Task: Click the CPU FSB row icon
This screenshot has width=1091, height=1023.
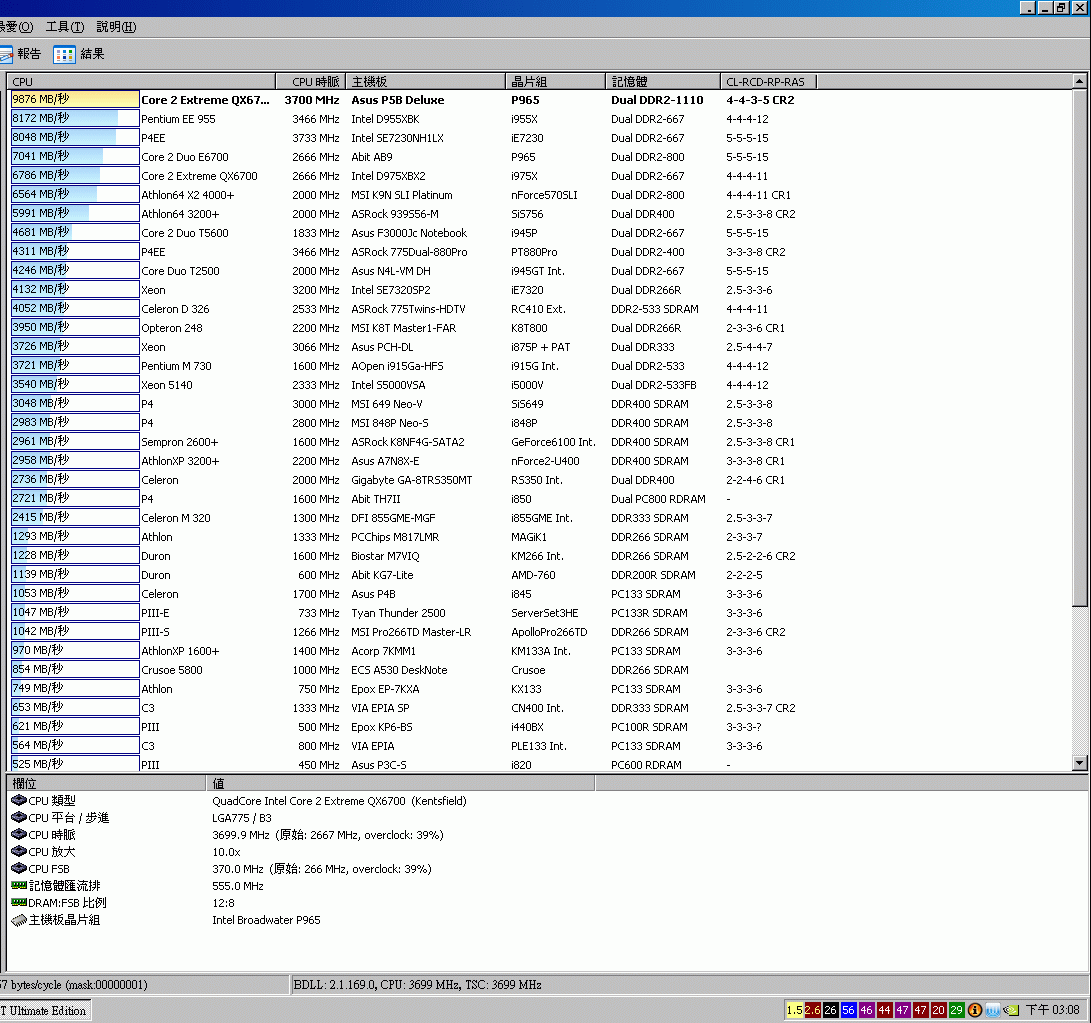Action: pyautogui.click(x=19, y=868)
